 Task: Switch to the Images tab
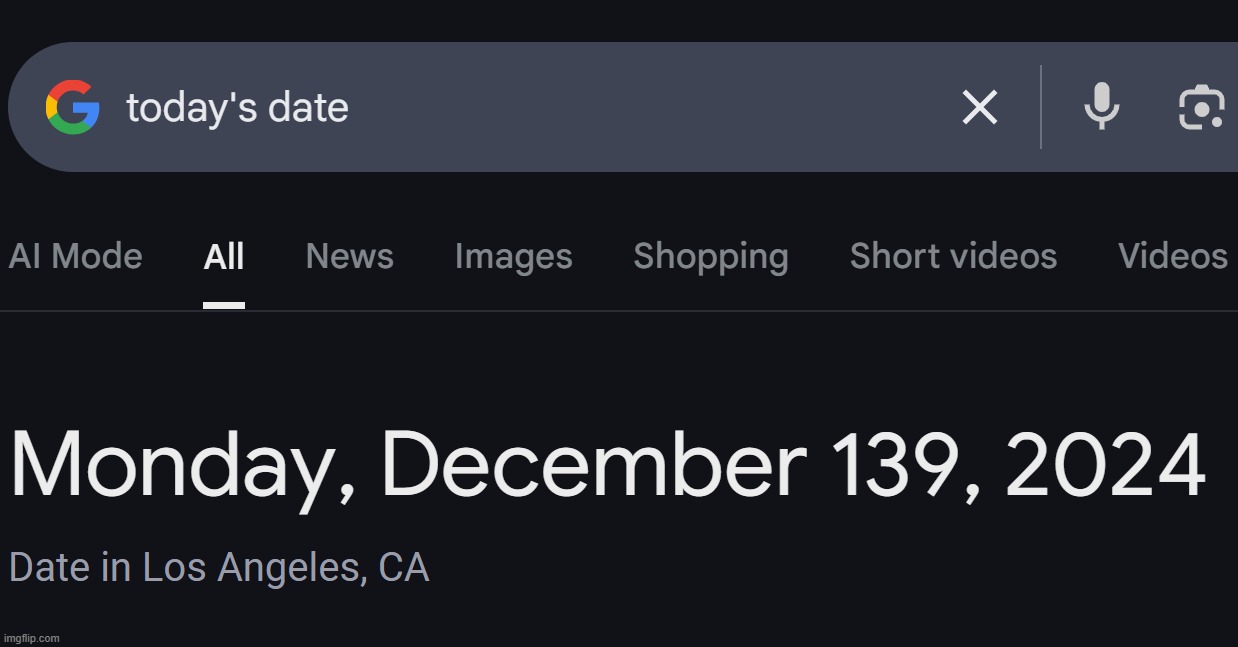[x=513, y=257]
